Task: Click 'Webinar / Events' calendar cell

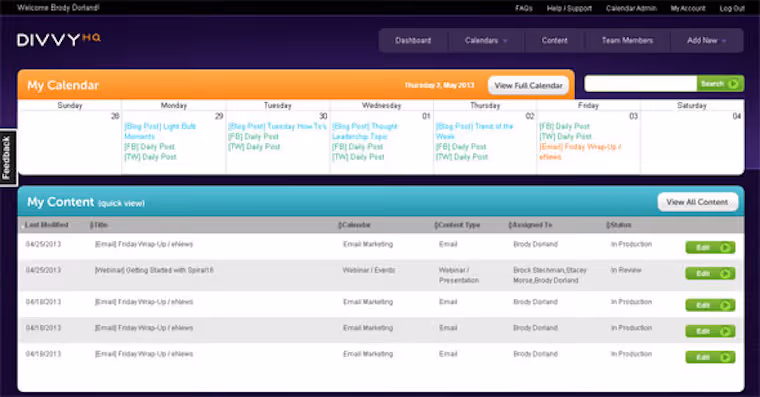Action: (x=369, y=270)
